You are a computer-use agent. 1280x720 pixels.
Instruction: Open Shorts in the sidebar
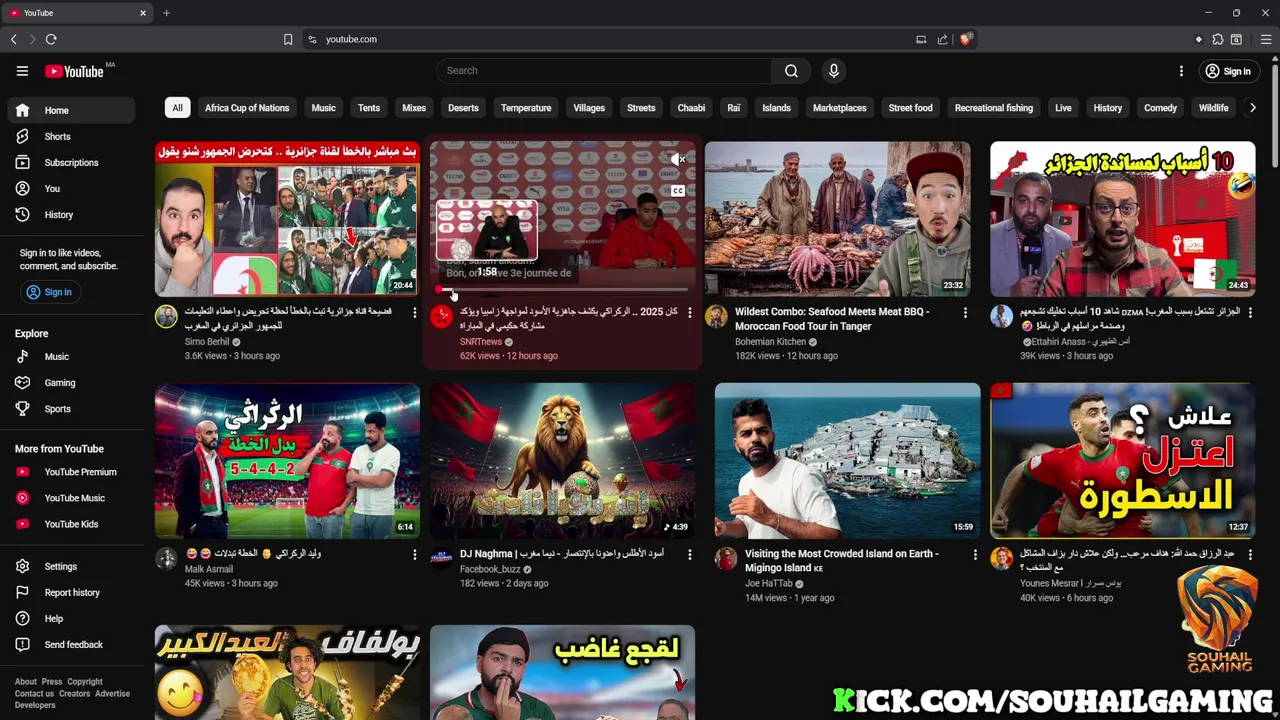pyautogui.click(x=71, y=136)
